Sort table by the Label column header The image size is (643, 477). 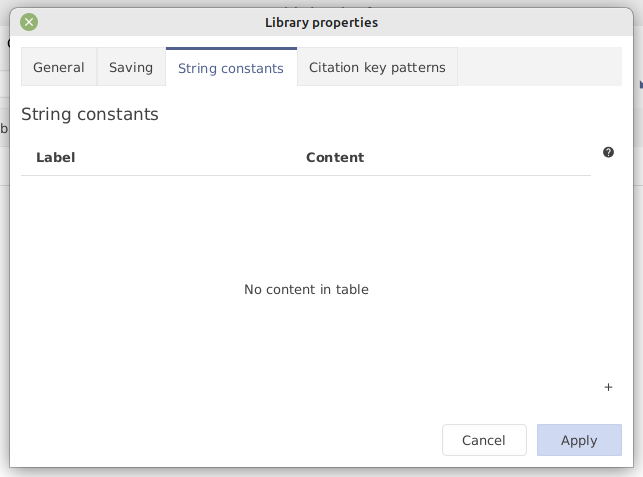[56, 157]
